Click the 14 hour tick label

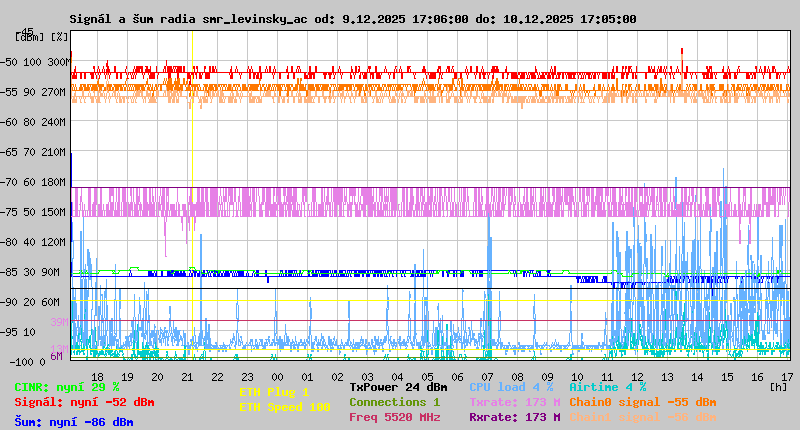click(x=697, y=377)
